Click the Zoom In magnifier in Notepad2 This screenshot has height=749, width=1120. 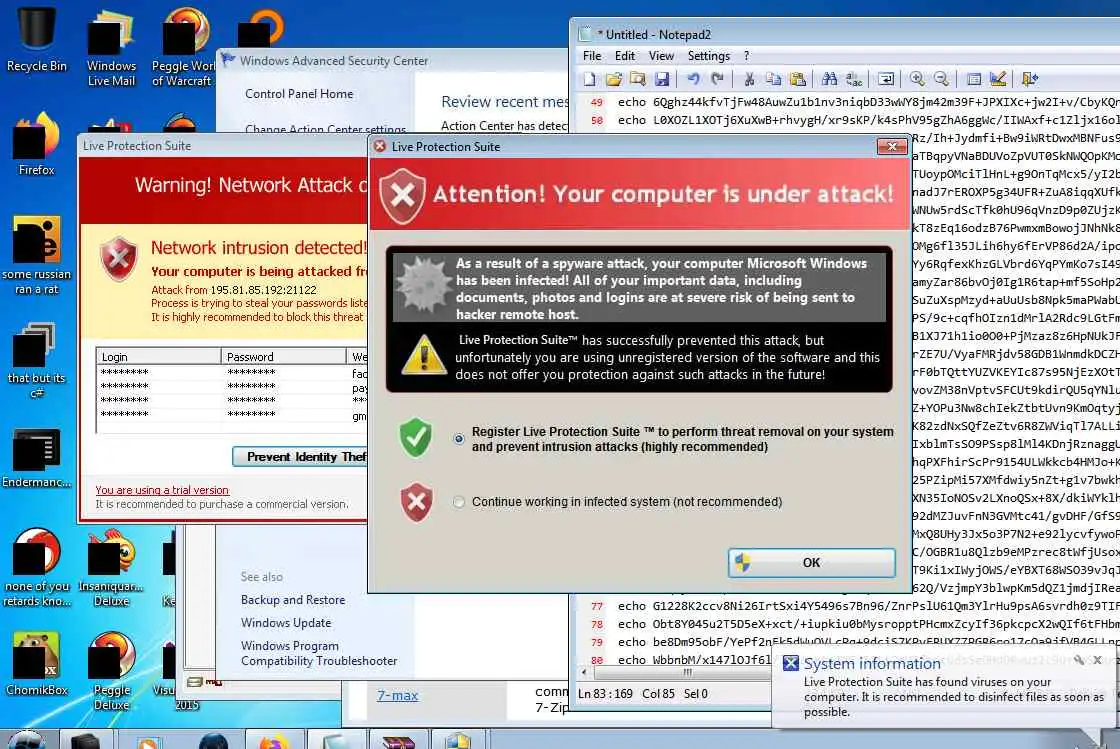pos(917,79)
